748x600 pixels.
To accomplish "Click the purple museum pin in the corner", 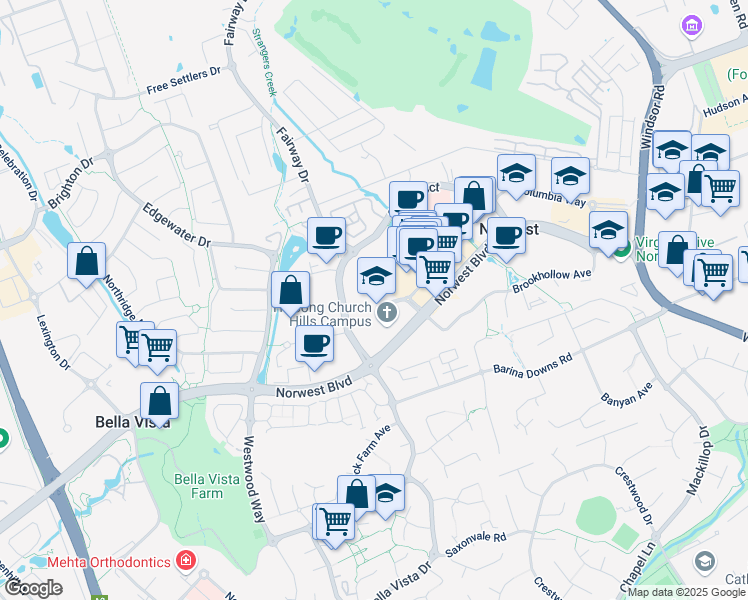I will click(x=692, y=25).
